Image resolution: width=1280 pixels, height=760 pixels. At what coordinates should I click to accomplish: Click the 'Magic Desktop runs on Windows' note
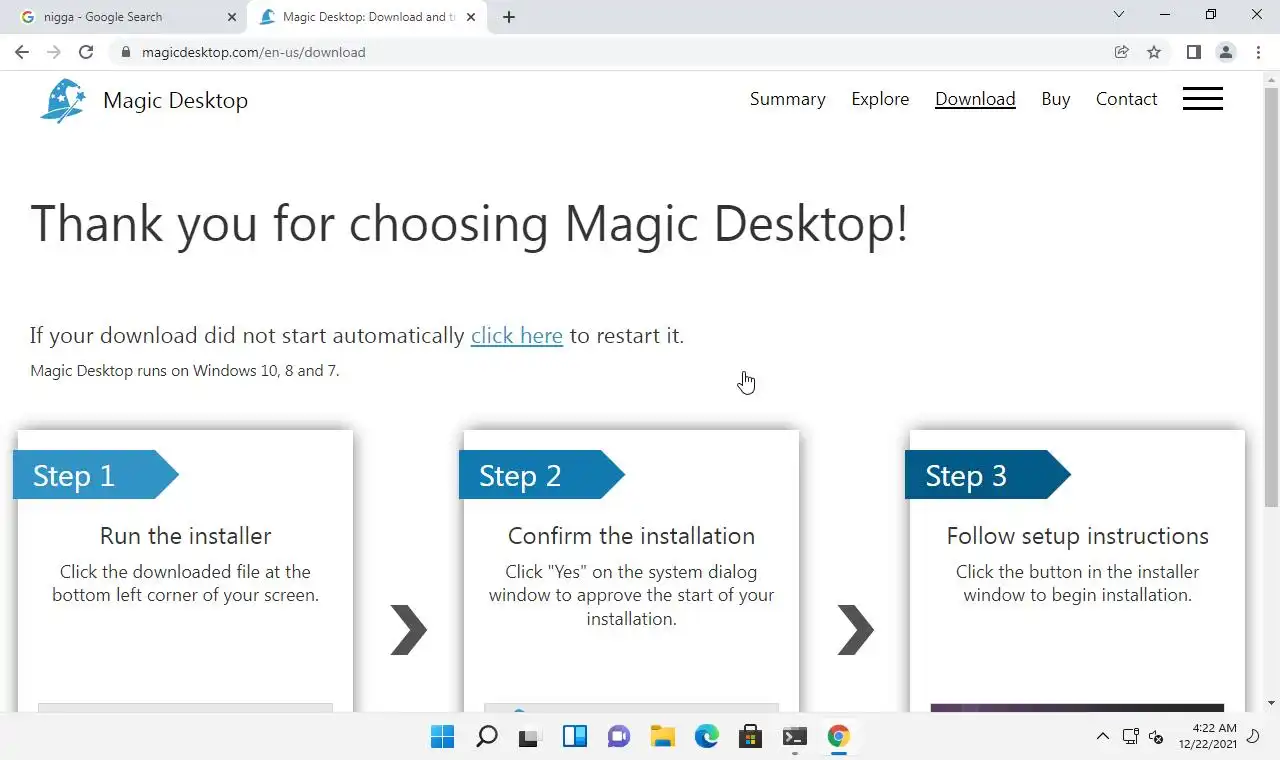click(x=185, y=371)
